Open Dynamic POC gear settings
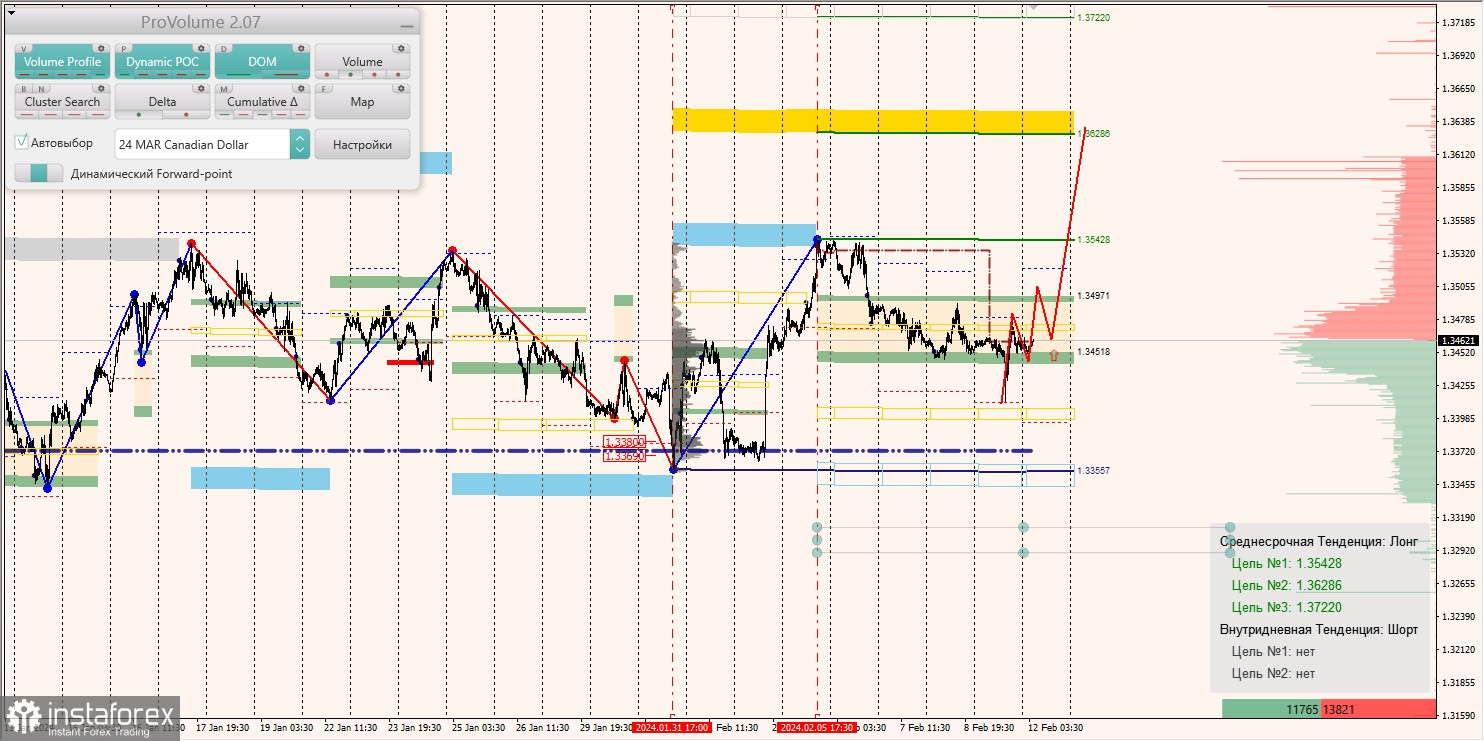1484x741 pixels. click(x=200, y=48)
